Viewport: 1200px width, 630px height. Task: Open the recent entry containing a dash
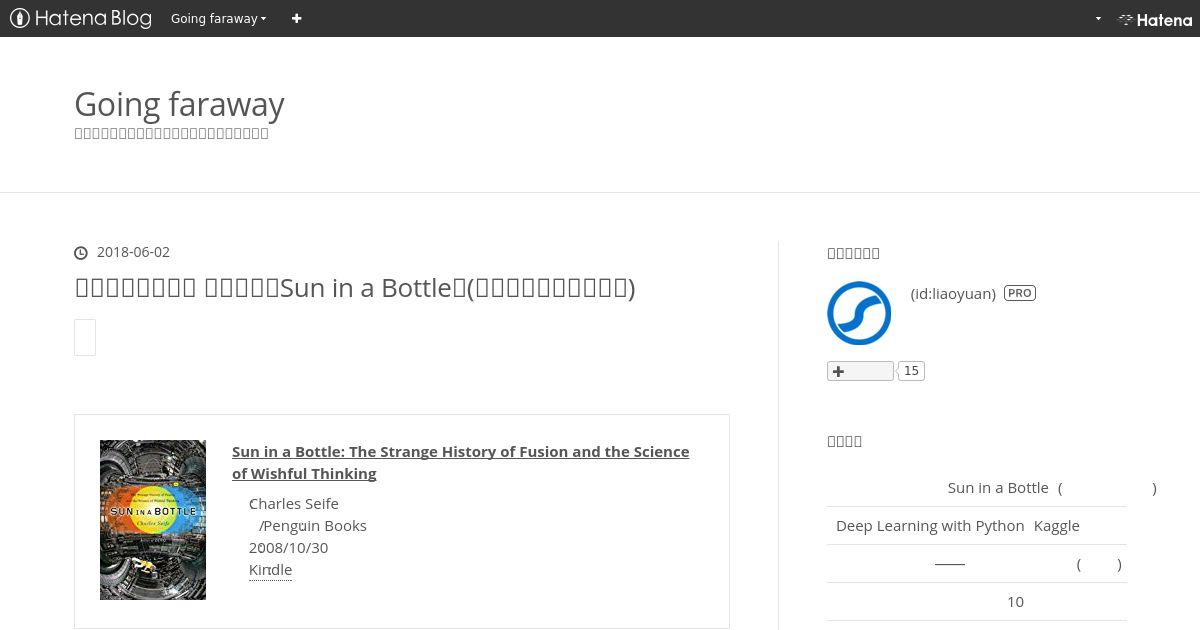click(x=979, y=564)
